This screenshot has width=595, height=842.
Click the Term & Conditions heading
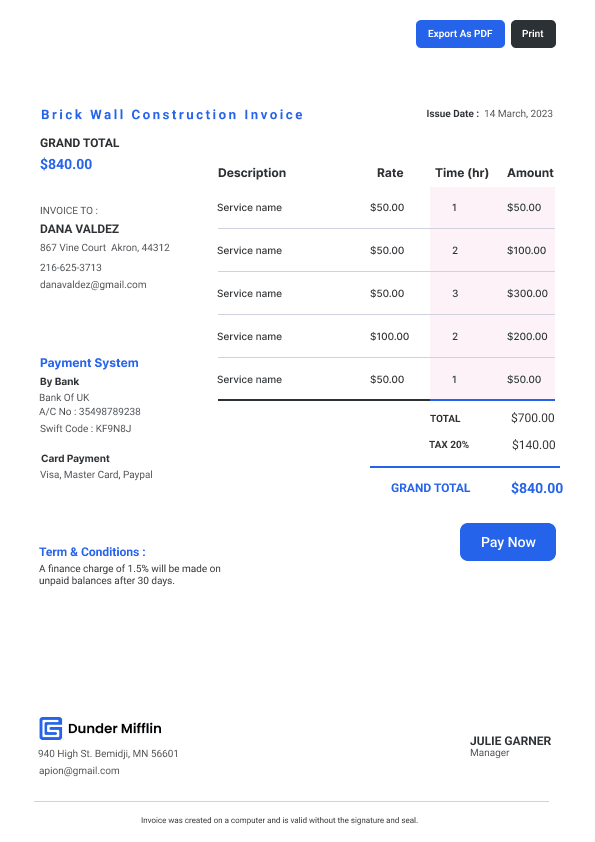tap(92, 552)
